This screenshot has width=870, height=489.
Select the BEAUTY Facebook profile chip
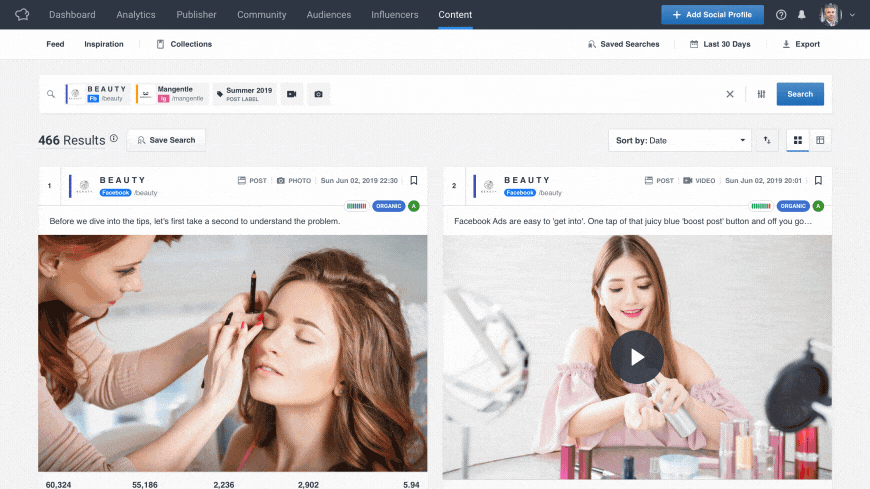pyautogui.click(x=98, y=94)
